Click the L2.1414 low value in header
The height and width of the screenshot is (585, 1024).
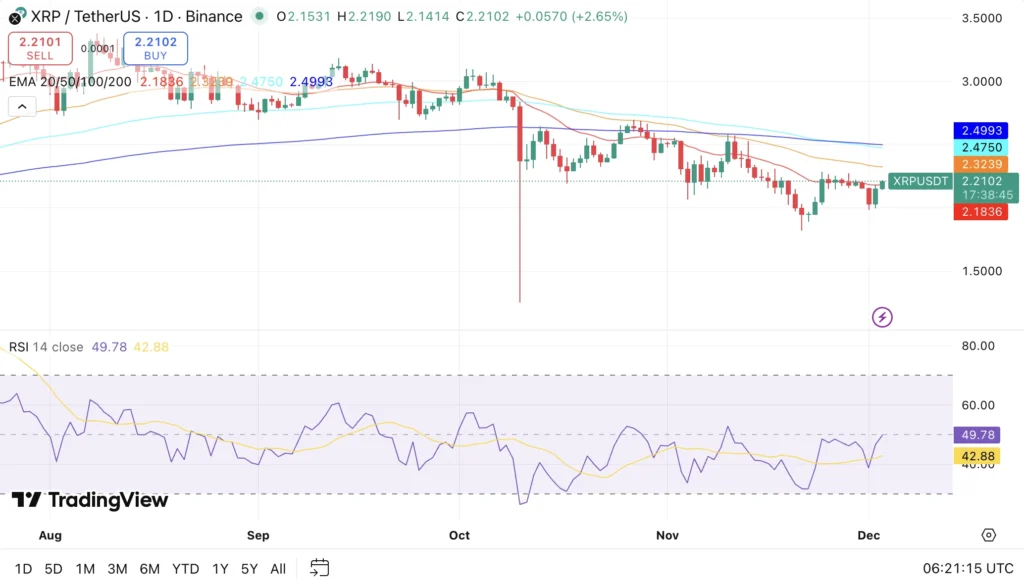pos(423,16)
